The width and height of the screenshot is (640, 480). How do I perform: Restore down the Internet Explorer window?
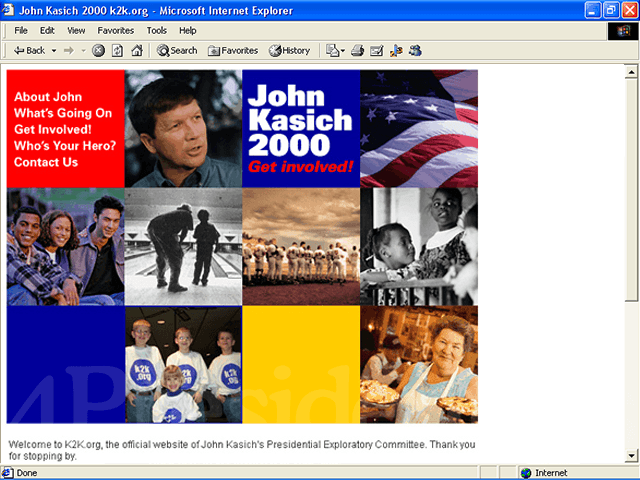click(611, 10)
